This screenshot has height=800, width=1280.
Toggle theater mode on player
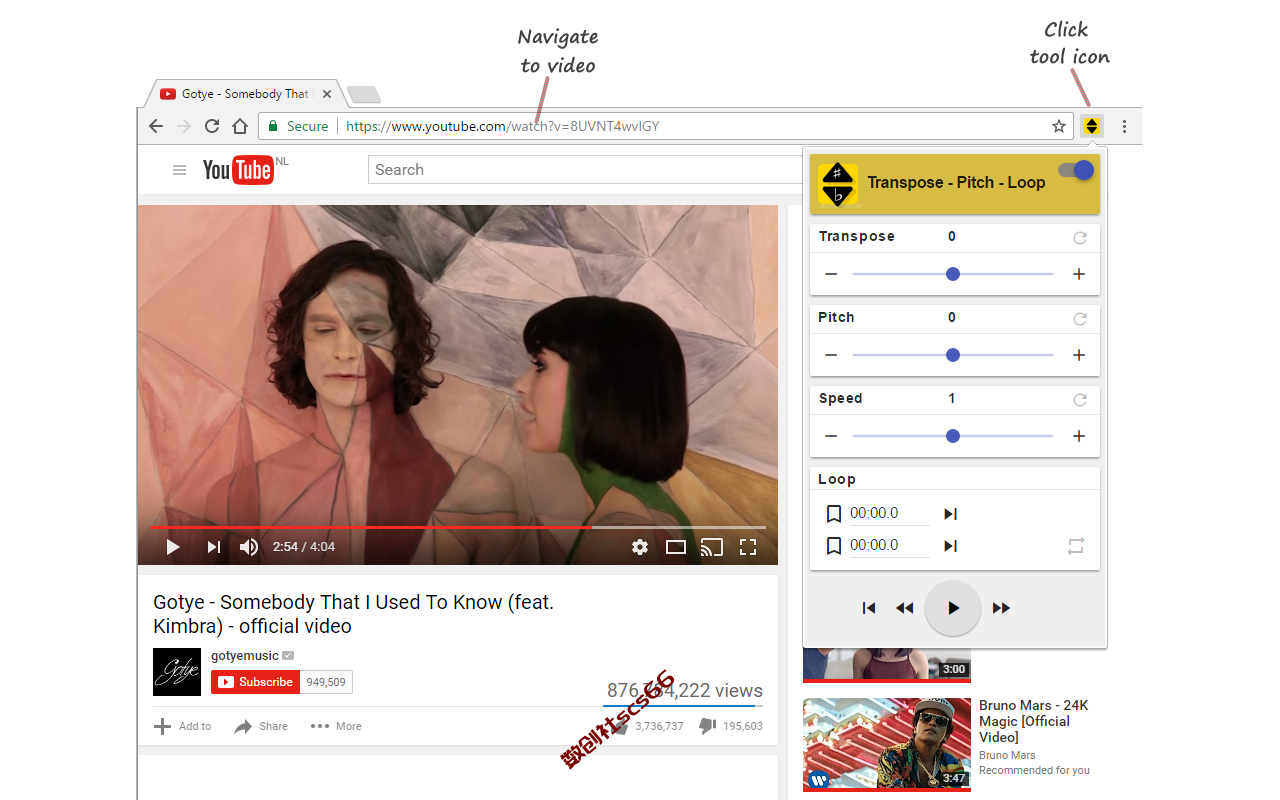(676, 547)
